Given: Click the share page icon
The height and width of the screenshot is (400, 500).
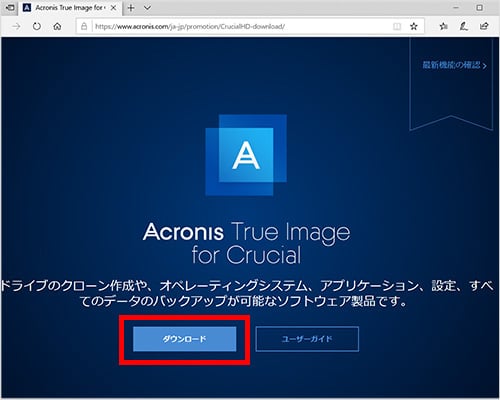Looking at the screenshot, I should click(484, 26).
